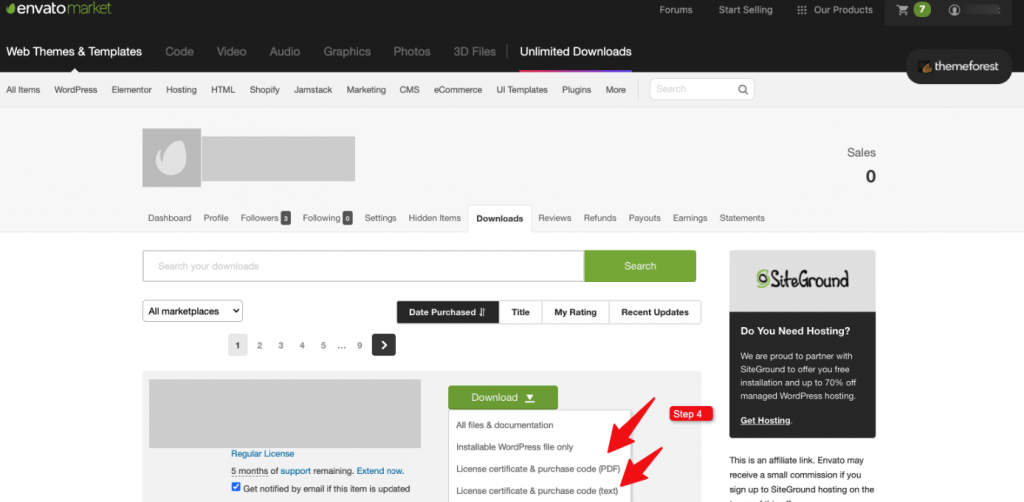
Task: Sort downloads by Date Purchased
Action: pos(447,312)
